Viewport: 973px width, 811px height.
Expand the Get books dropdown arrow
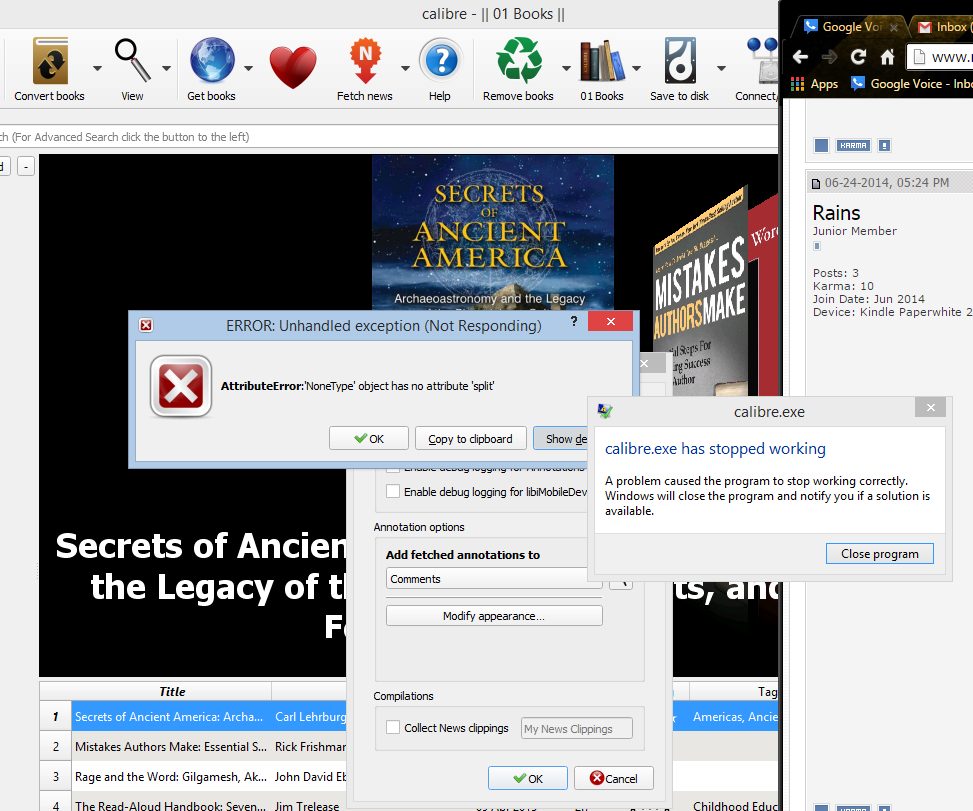pyautogui.click(x=248, y=68)
